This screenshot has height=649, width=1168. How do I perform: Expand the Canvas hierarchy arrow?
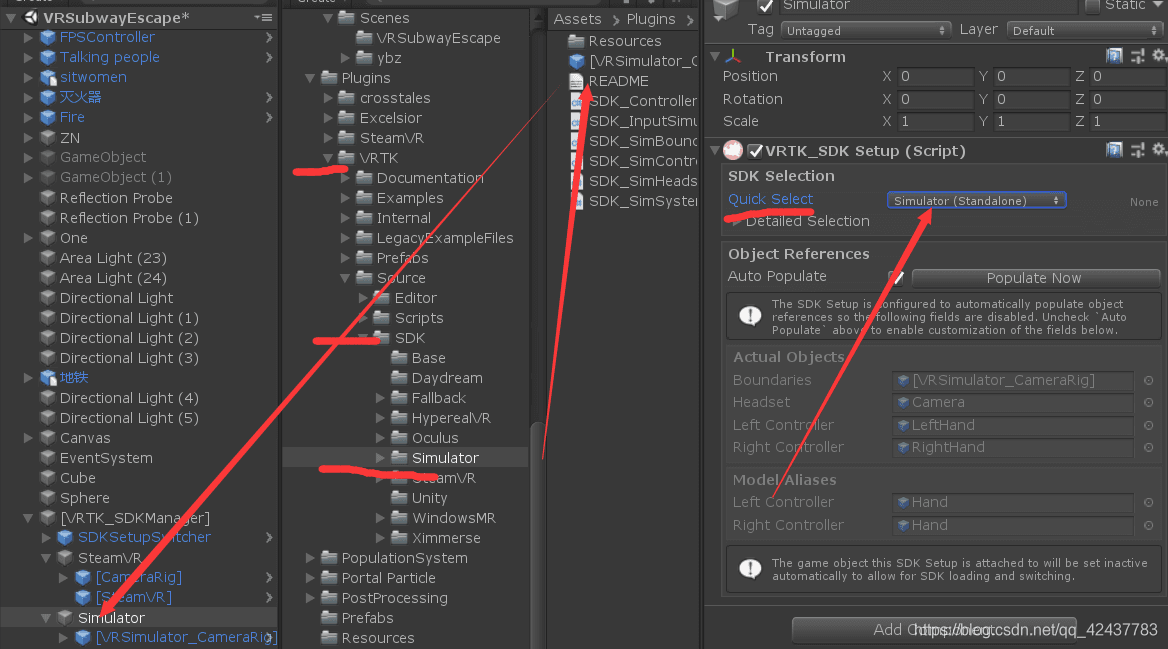coord(28,438)
